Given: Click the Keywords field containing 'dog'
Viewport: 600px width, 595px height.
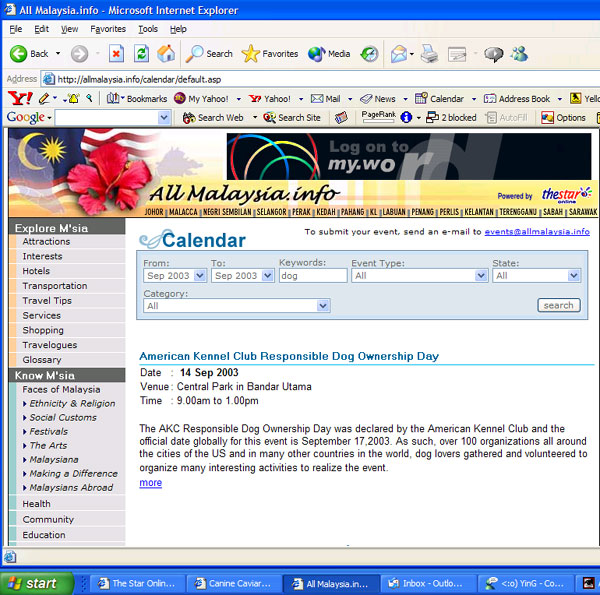Looking at the screenshot, I should [x=313, y=275].
